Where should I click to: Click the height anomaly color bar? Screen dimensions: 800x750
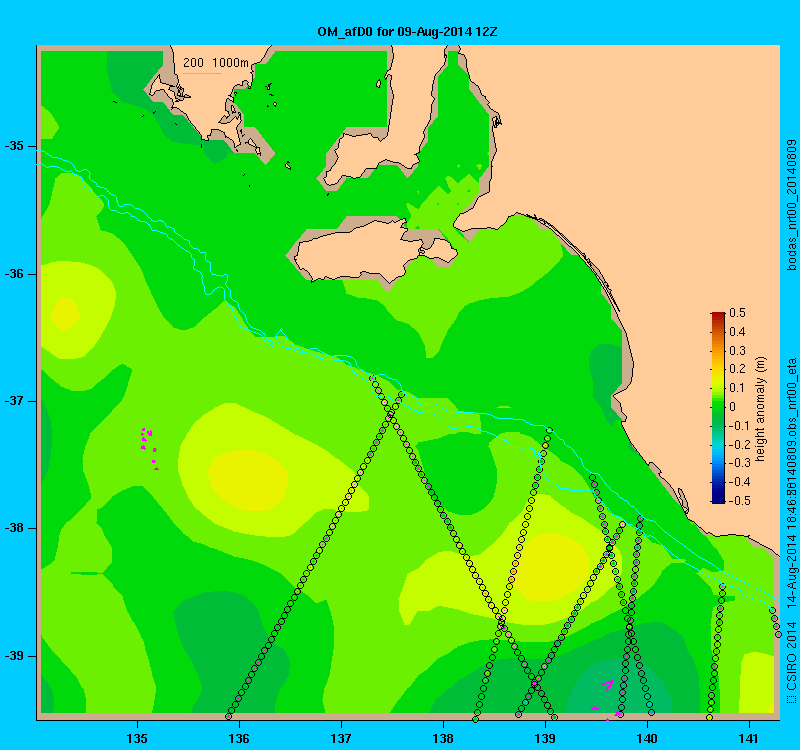[x=718, y=407]
